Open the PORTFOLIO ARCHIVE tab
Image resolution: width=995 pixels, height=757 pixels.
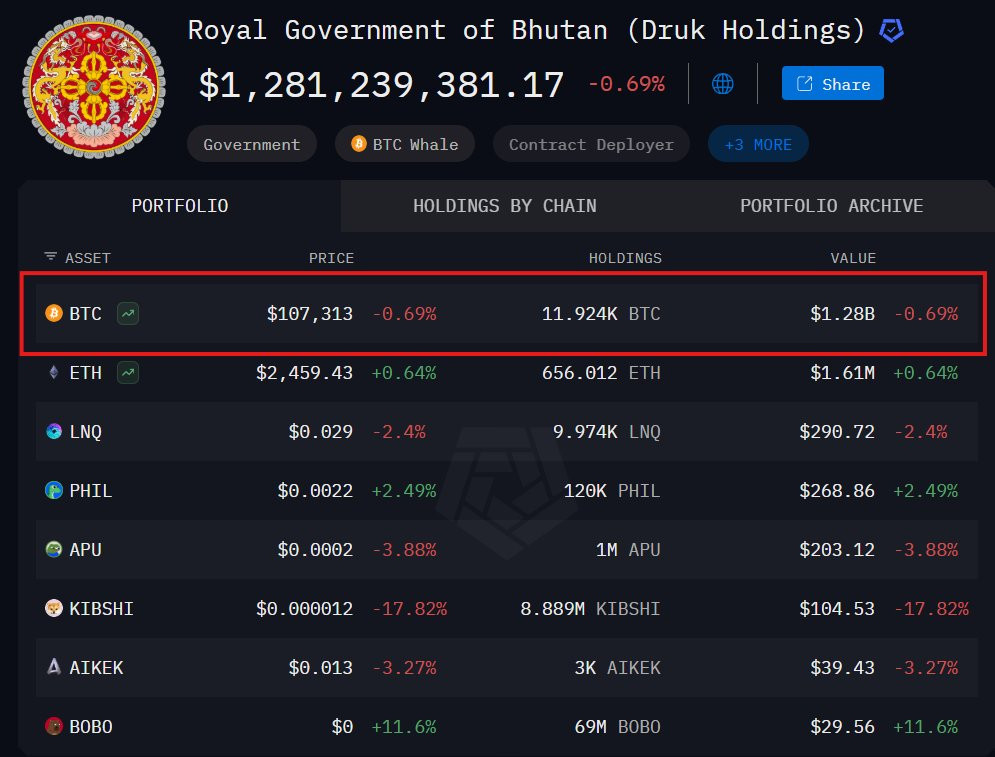831,206
